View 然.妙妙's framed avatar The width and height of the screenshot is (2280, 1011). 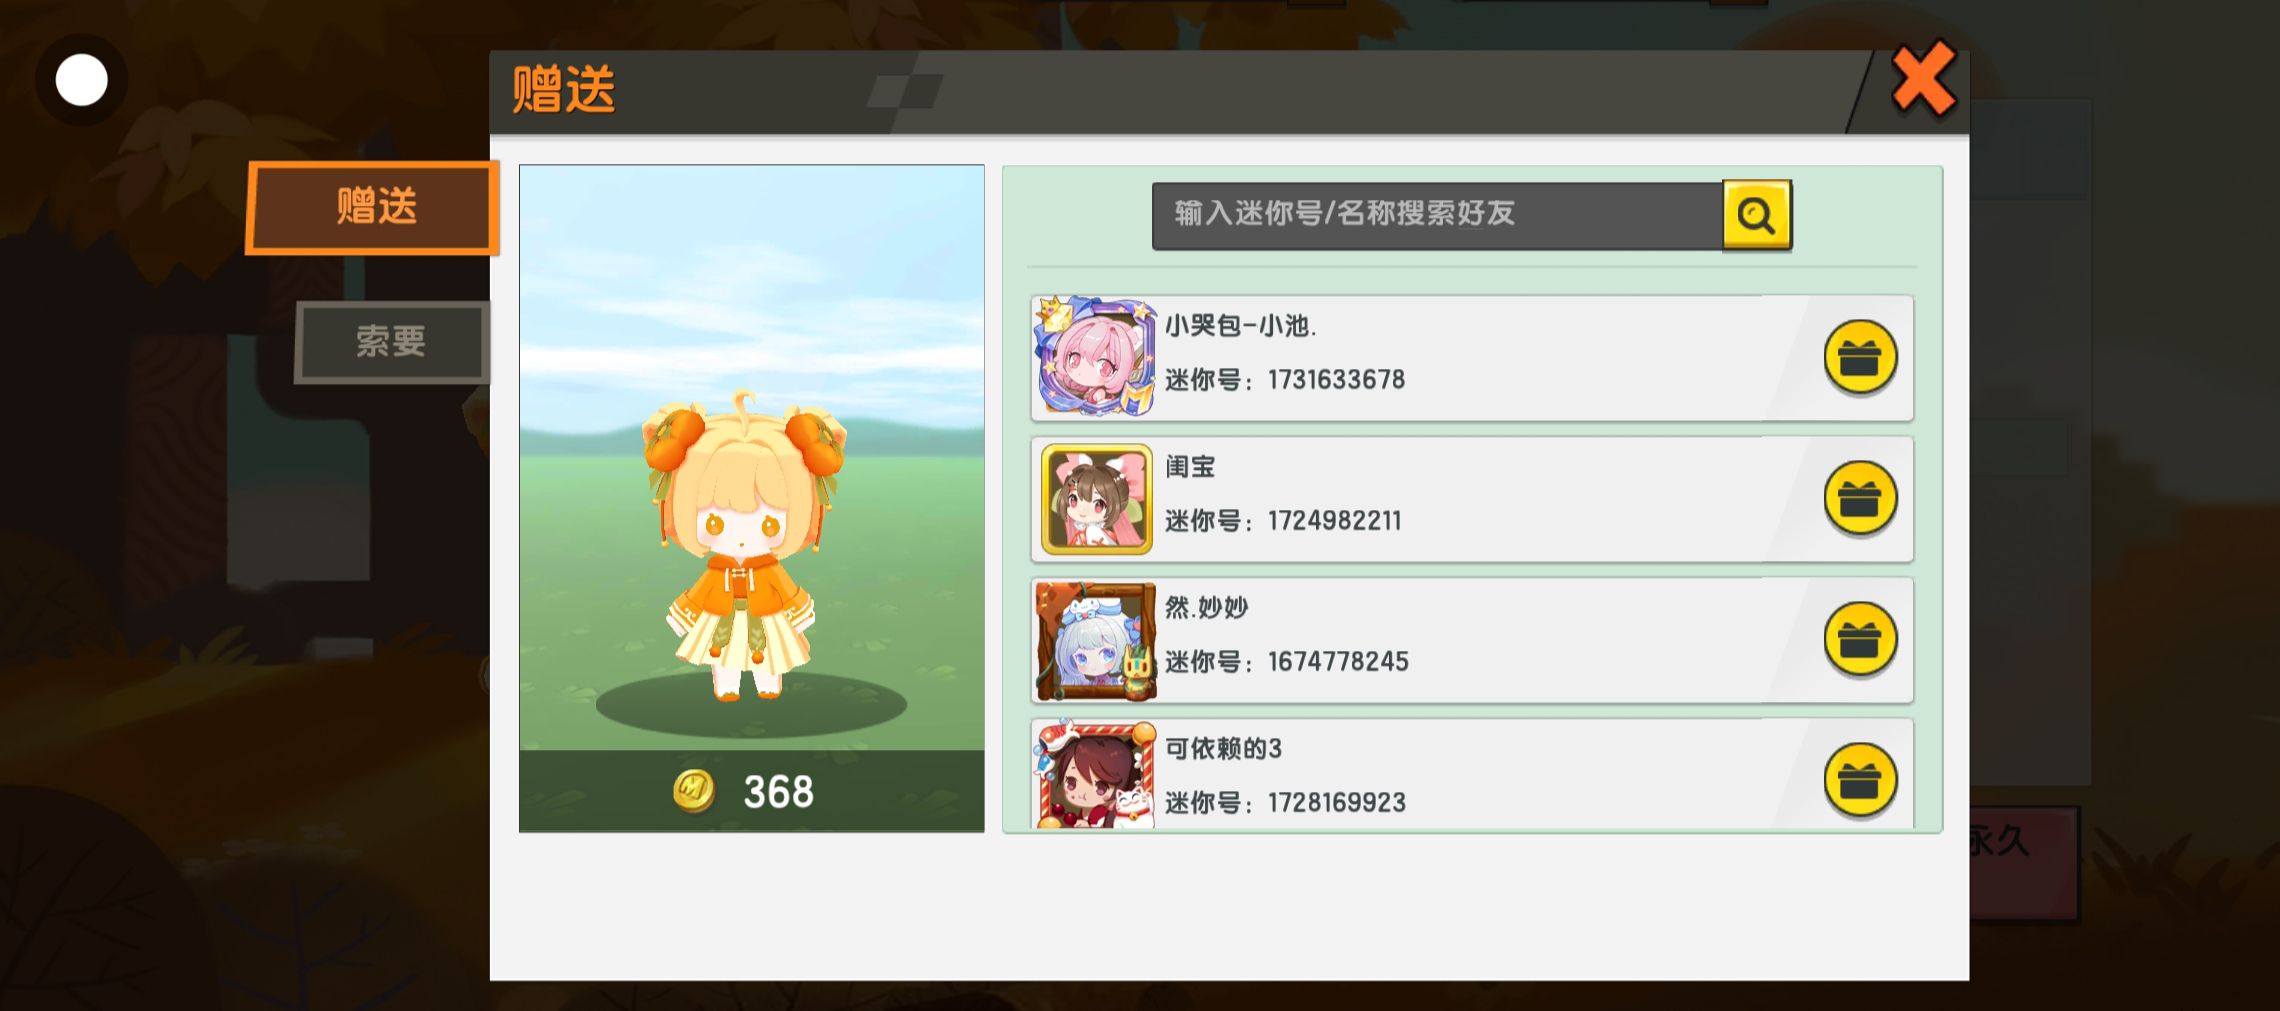pos(1095,640)
